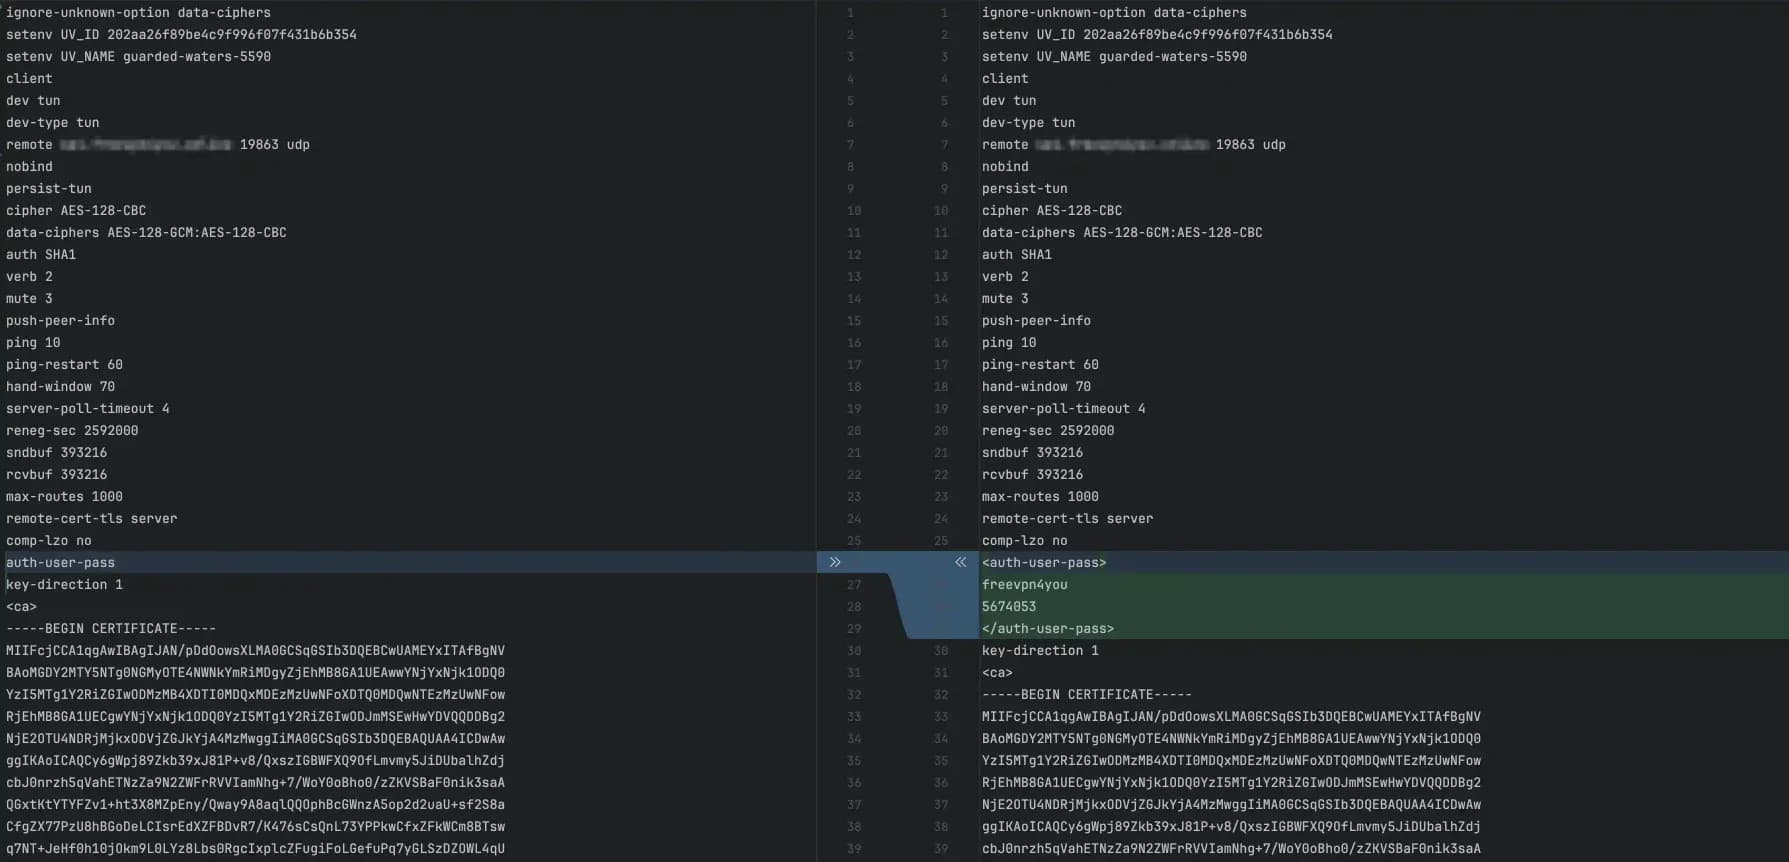Click the inserted freevpn4you line

click(x=1025, y=585)
